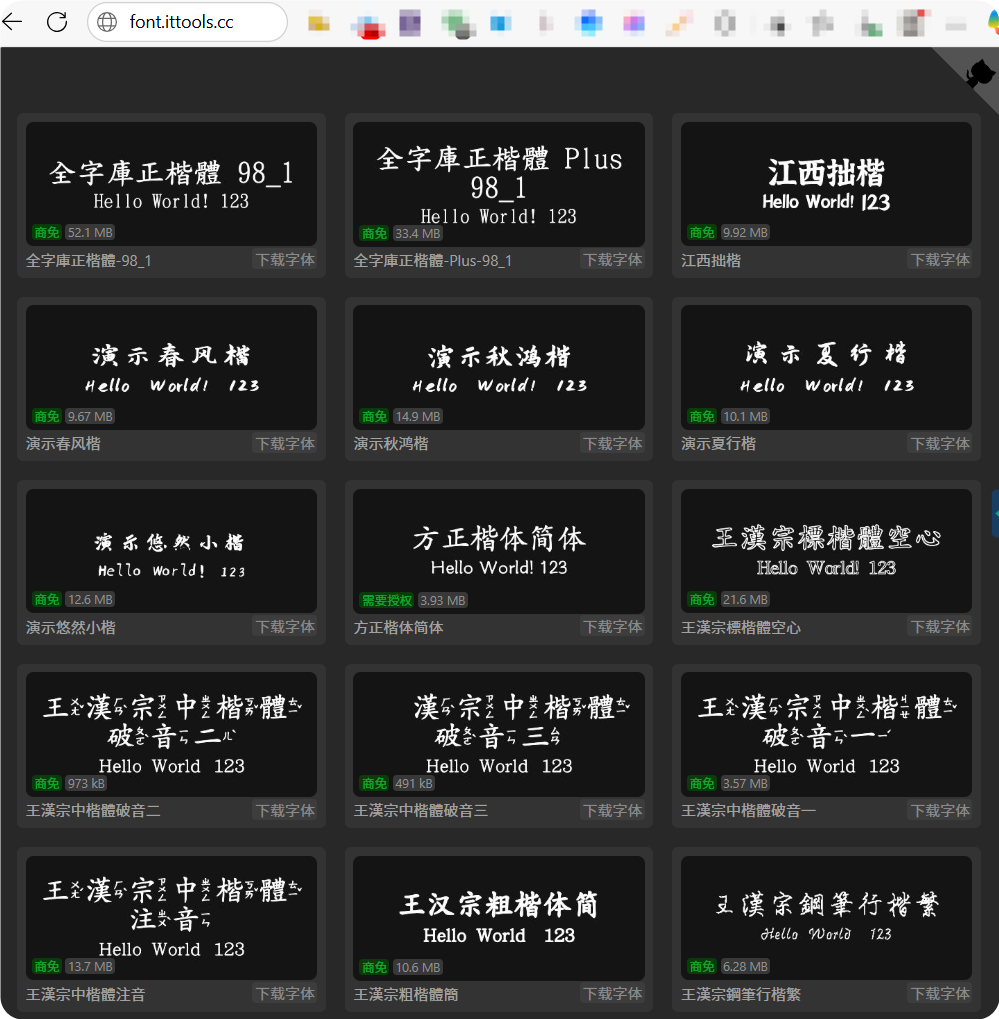Download 方正楷体简体 font
This screenshot has height=1019, width=999.
click(x=612, y=627)
